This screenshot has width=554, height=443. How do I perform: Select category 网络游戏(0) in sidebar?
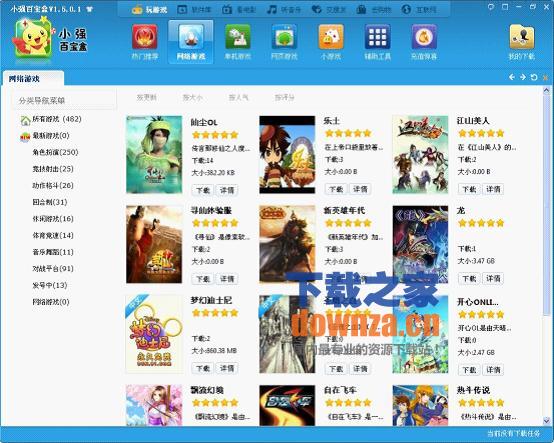pyautogui.click(x=51, y=302)
